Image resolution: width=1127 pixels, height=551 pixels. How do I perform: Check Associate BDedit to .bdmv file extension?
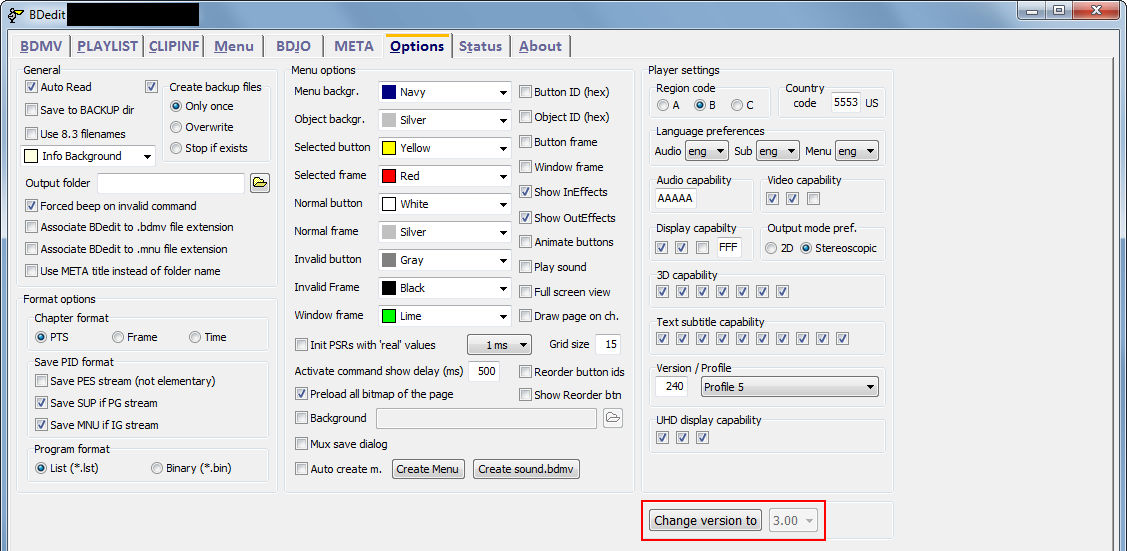31,227
